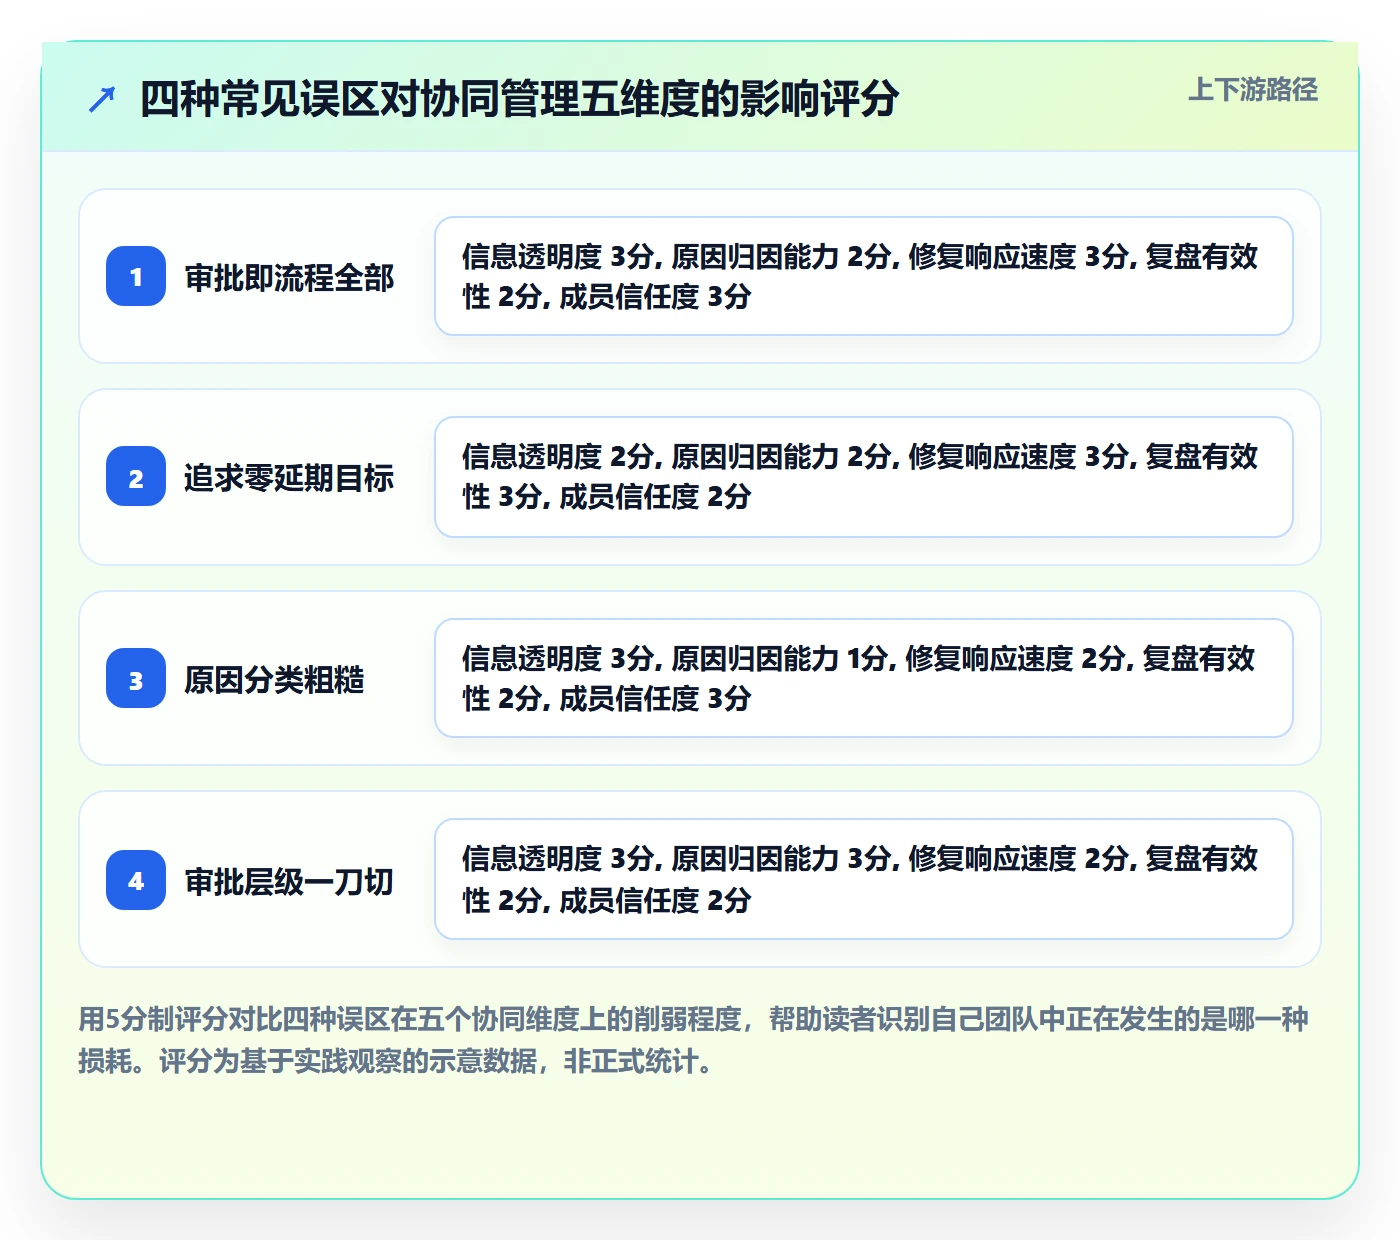This screenshot has width=1400, height=1240.
Task: Click the footnote beginning 用5分制评分对比
Action: (694, 1040)
